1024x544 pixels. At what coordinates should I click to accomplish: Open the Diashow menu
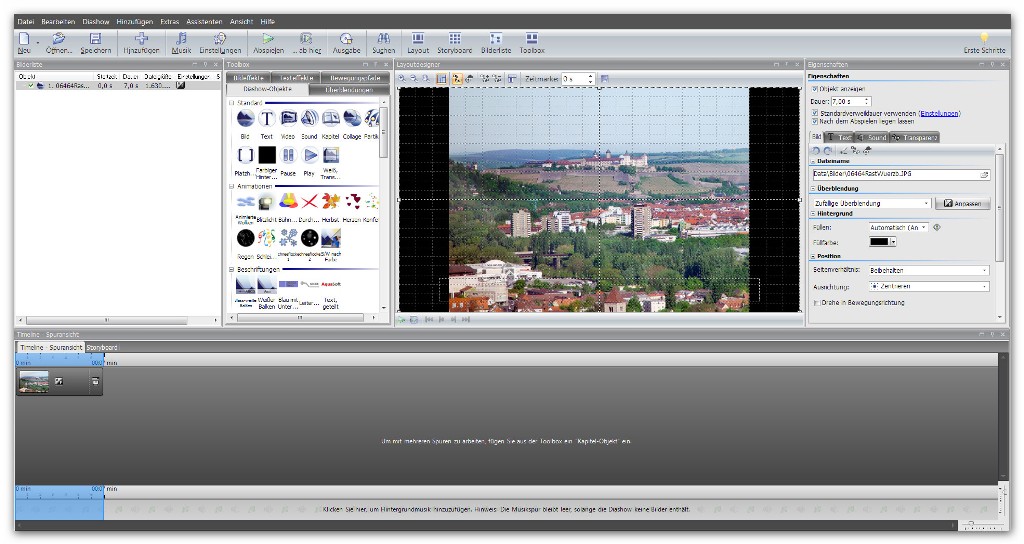click(96, 21)
